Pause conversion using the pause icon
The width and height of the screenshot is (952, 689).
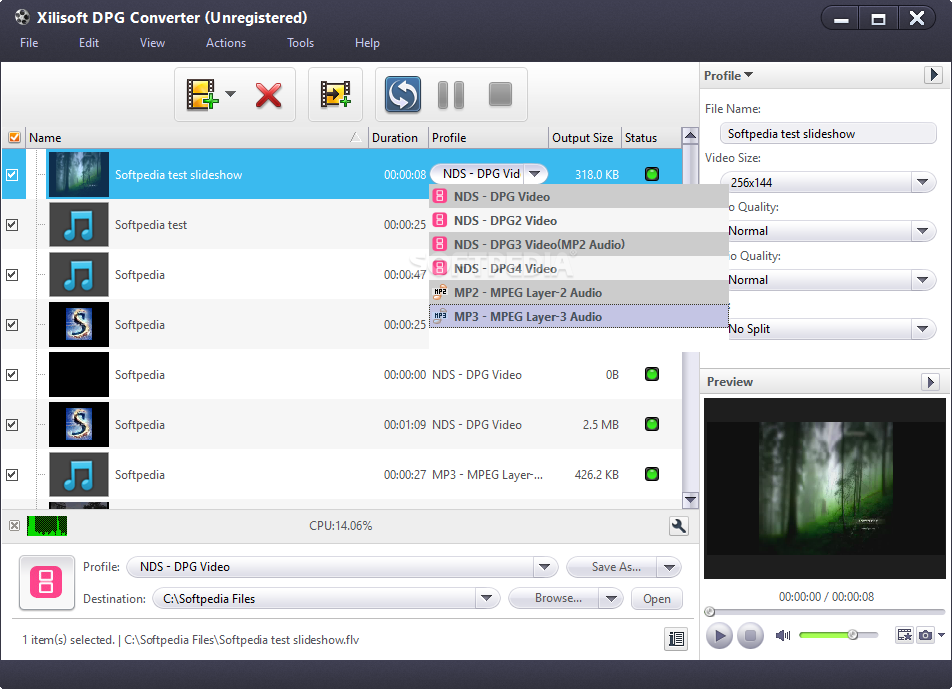[451, 95]
